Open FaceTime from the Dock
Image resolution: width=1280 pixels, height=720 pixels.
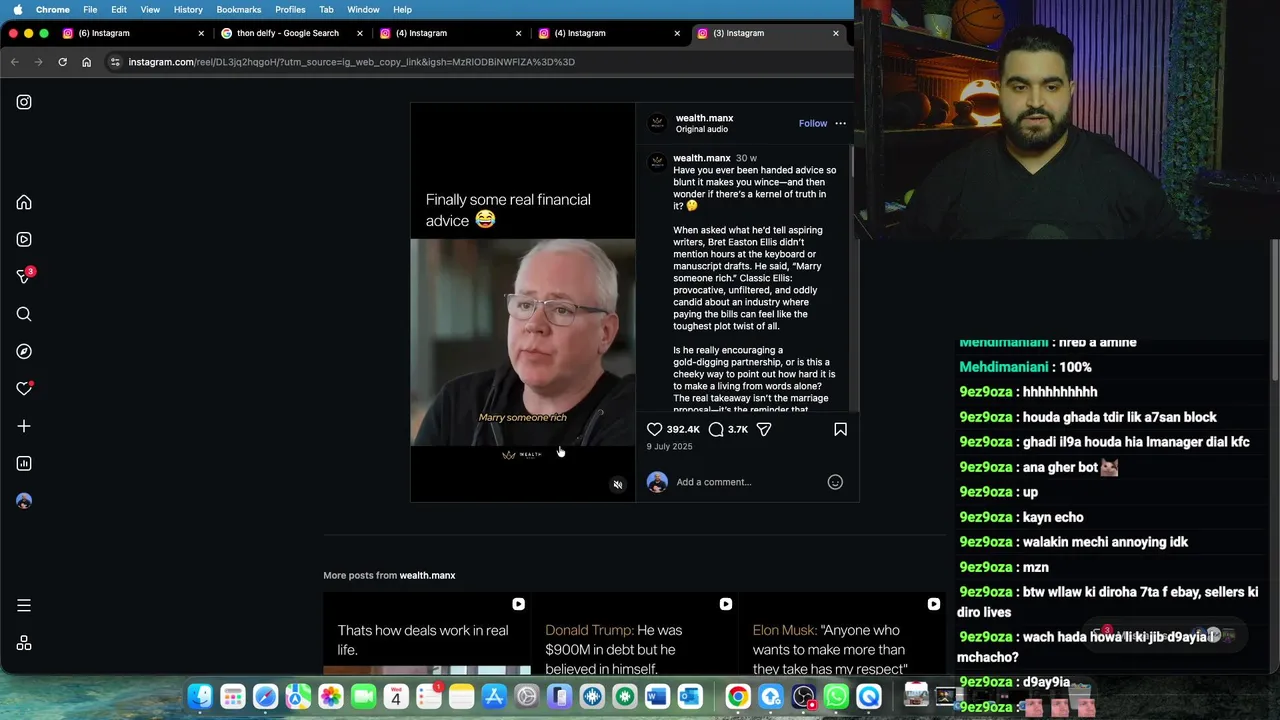[363, 697]
